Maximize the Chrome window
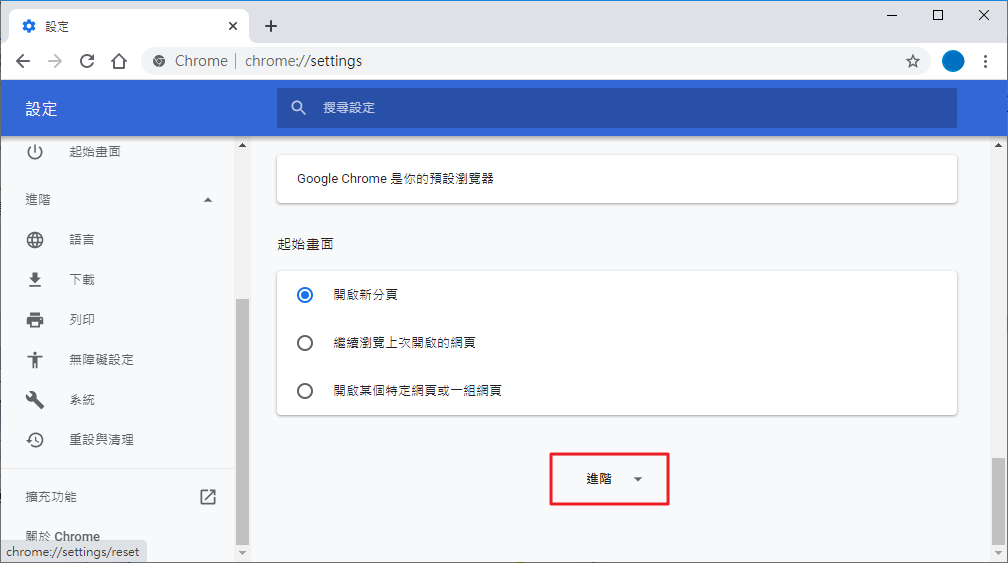 click(x=938, y=15)
